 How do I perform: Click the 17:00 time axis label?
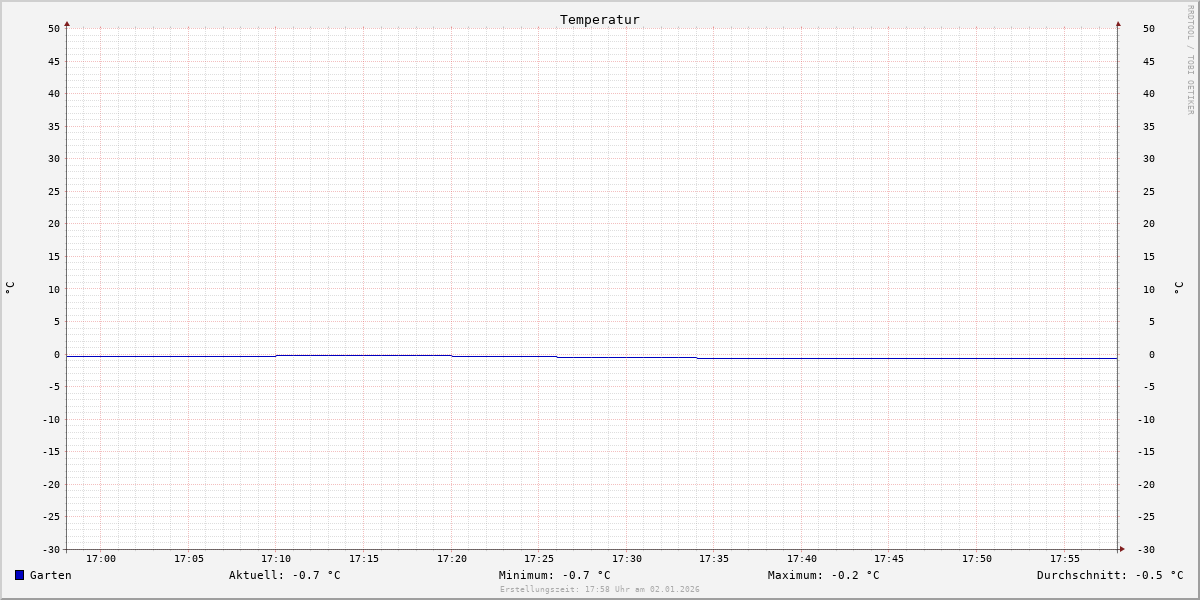(101, 559)
